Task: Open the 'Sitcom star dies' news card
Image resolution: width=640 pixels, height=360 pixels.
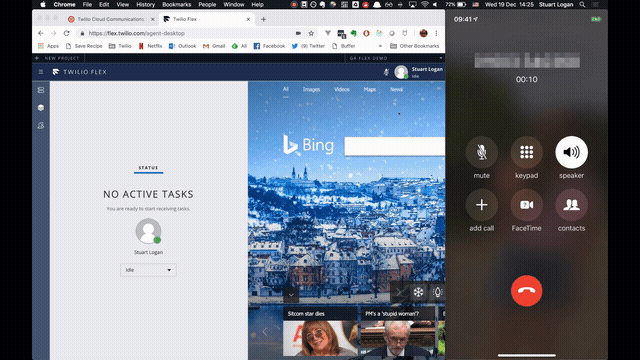Action: (x=320, y=331)
